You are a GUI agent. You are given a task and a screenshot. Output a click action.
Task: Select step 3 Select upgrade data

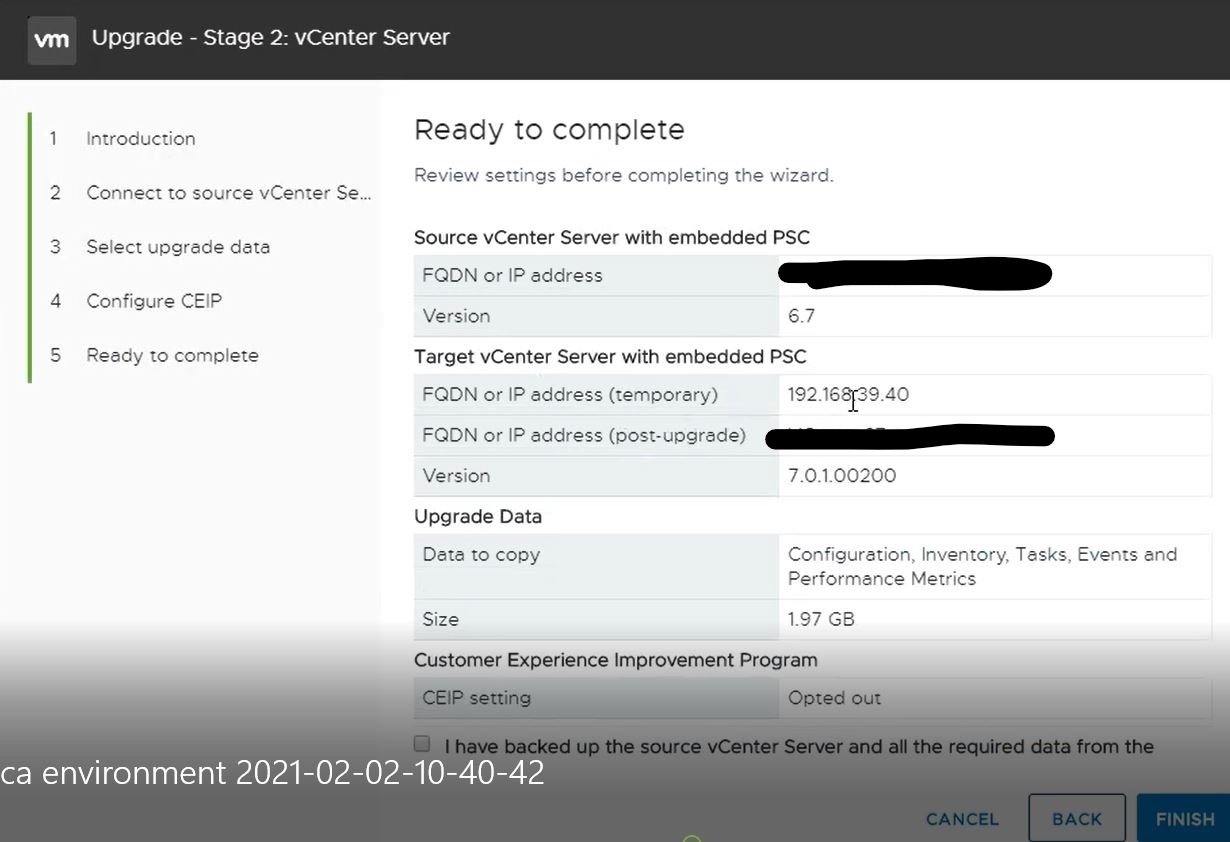[x=178, y=247]
